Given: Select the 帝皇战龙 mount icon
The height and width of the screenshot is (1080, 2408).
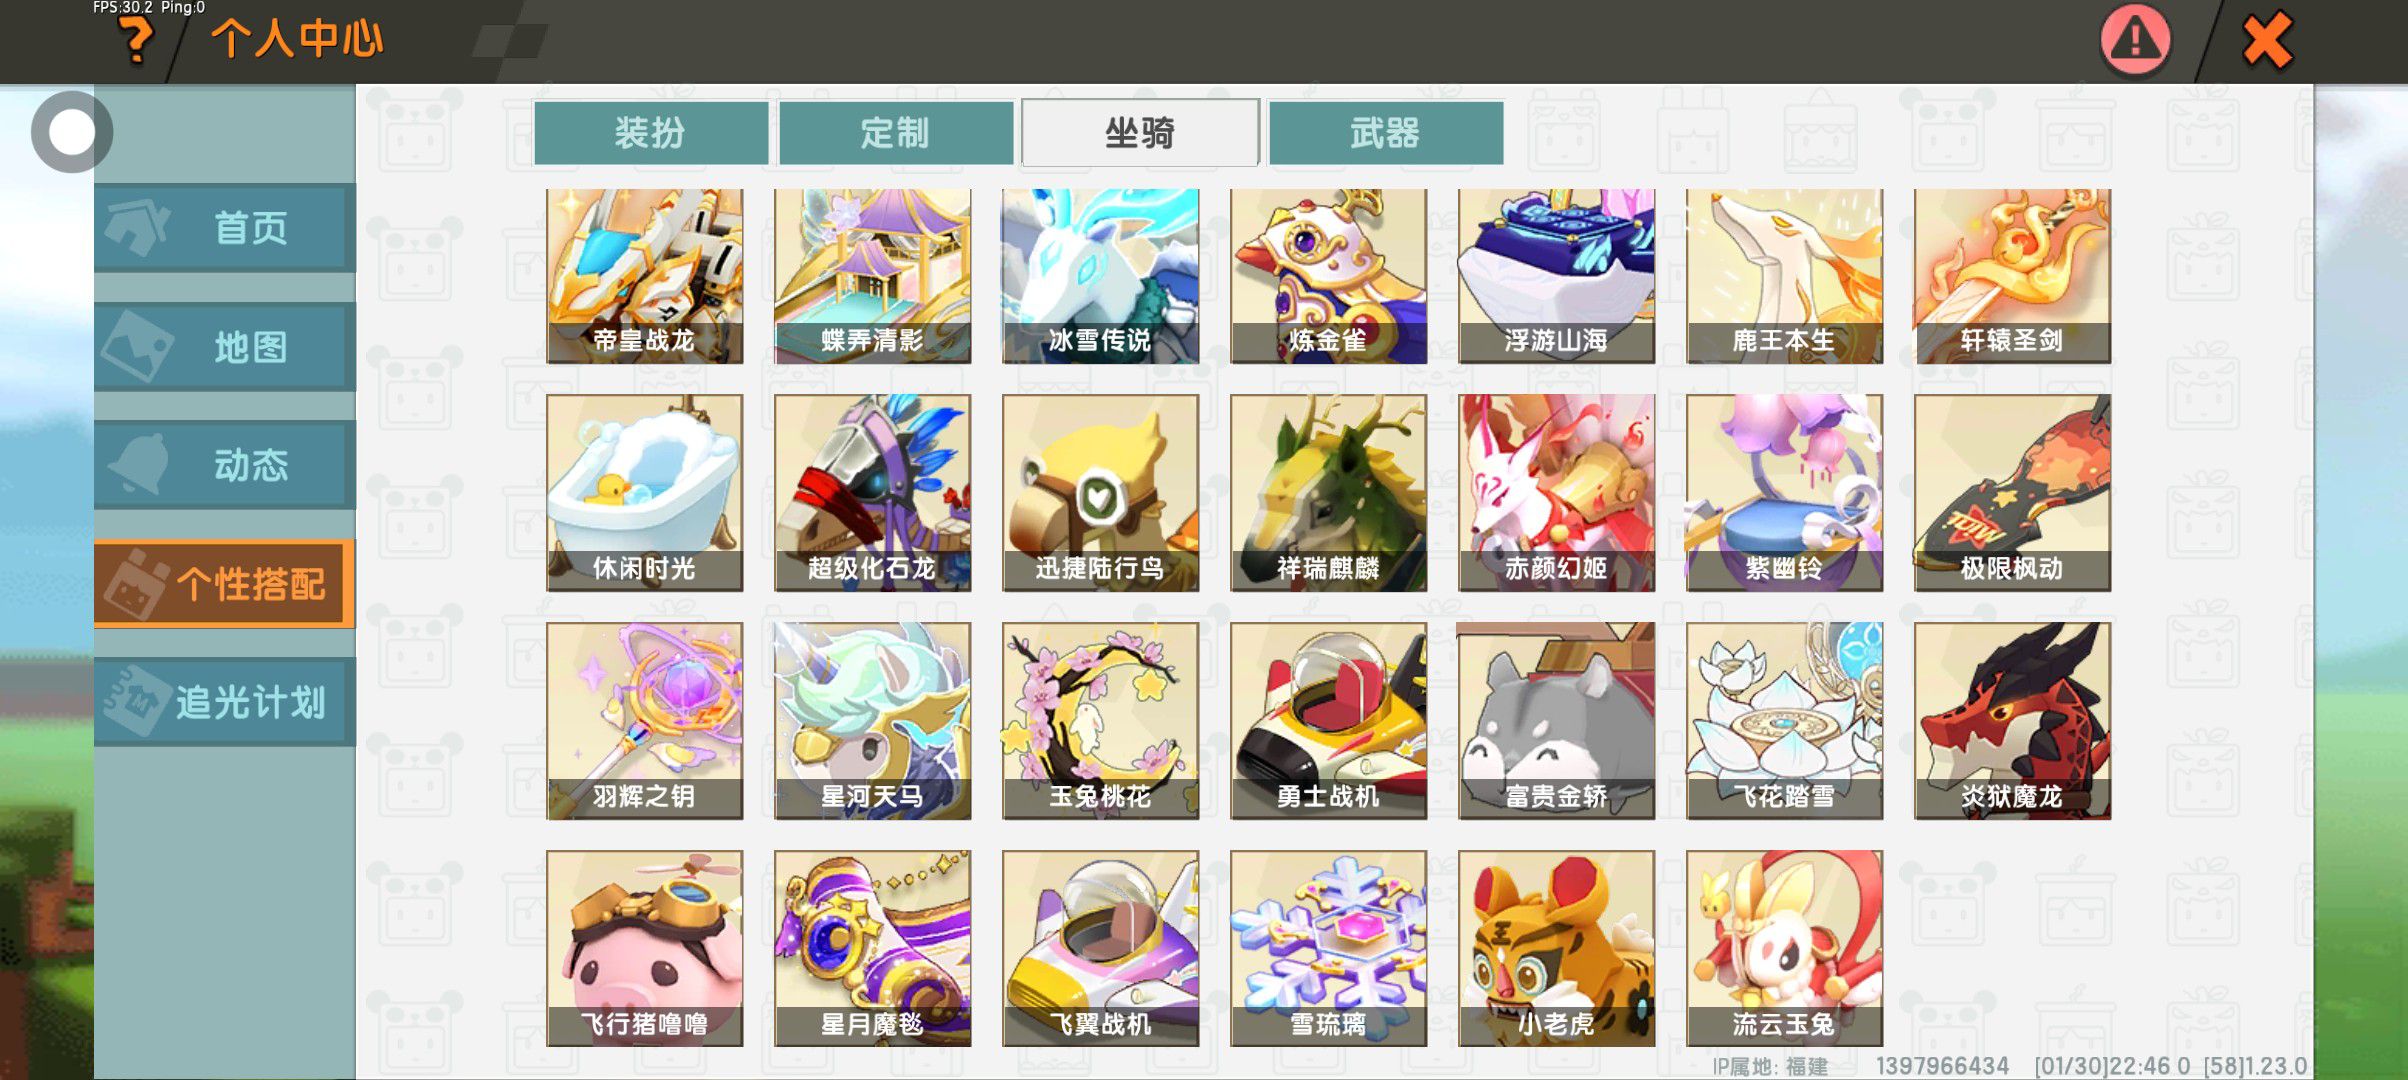Looking at the screenshot, I should [644, 276].
